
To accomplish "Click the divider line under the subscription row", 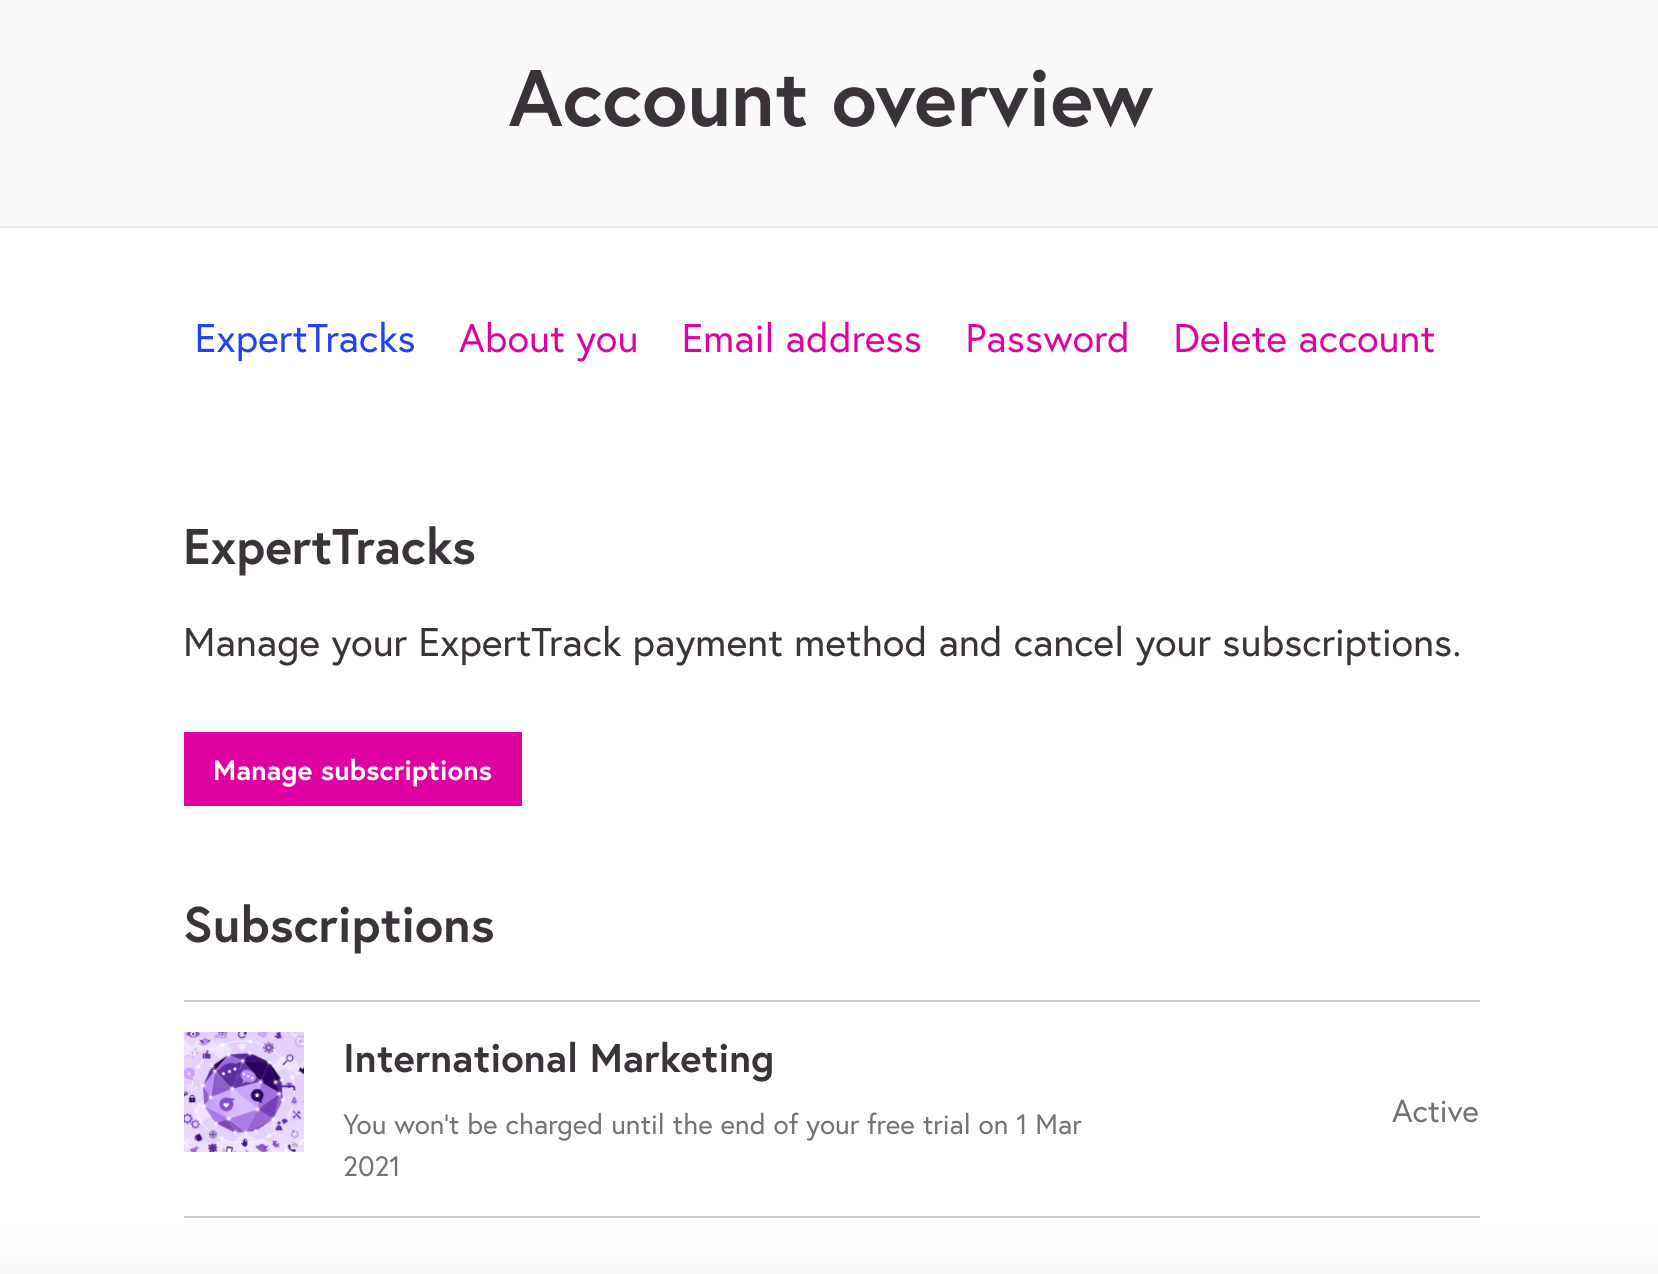I will (x=831, y=1217).
